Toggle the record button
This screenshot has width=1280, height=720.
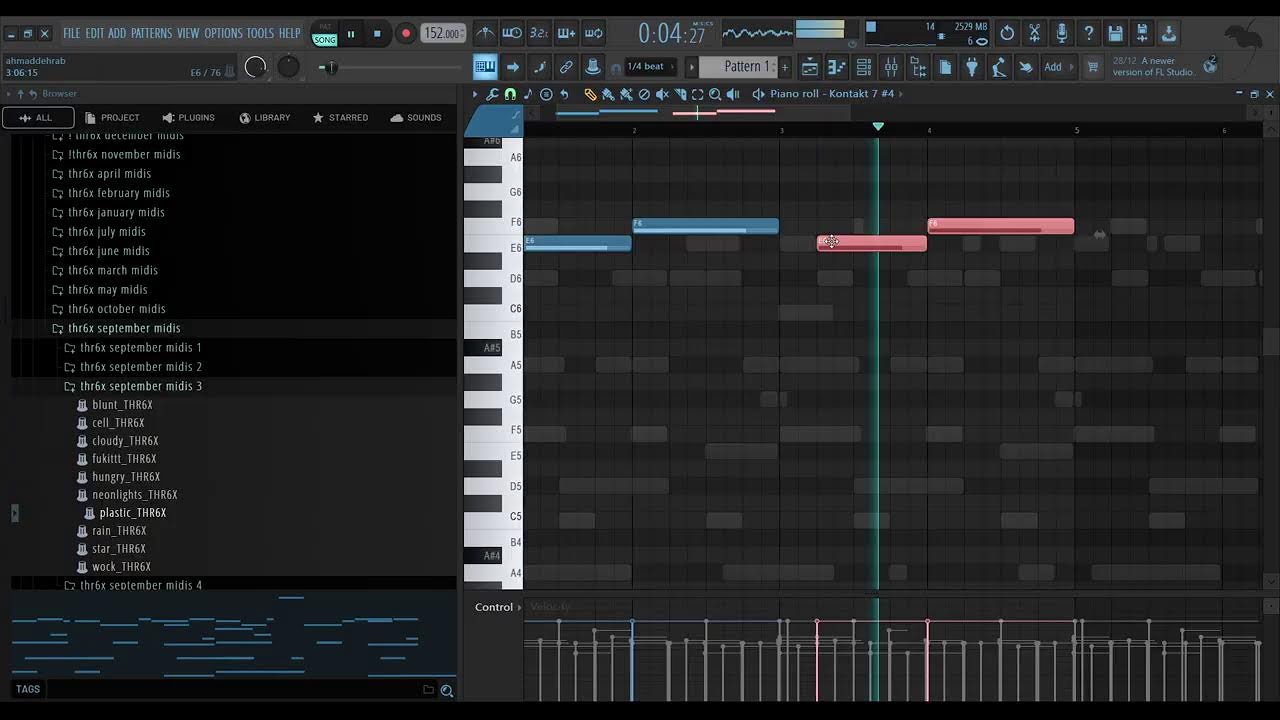coord(405,34)
